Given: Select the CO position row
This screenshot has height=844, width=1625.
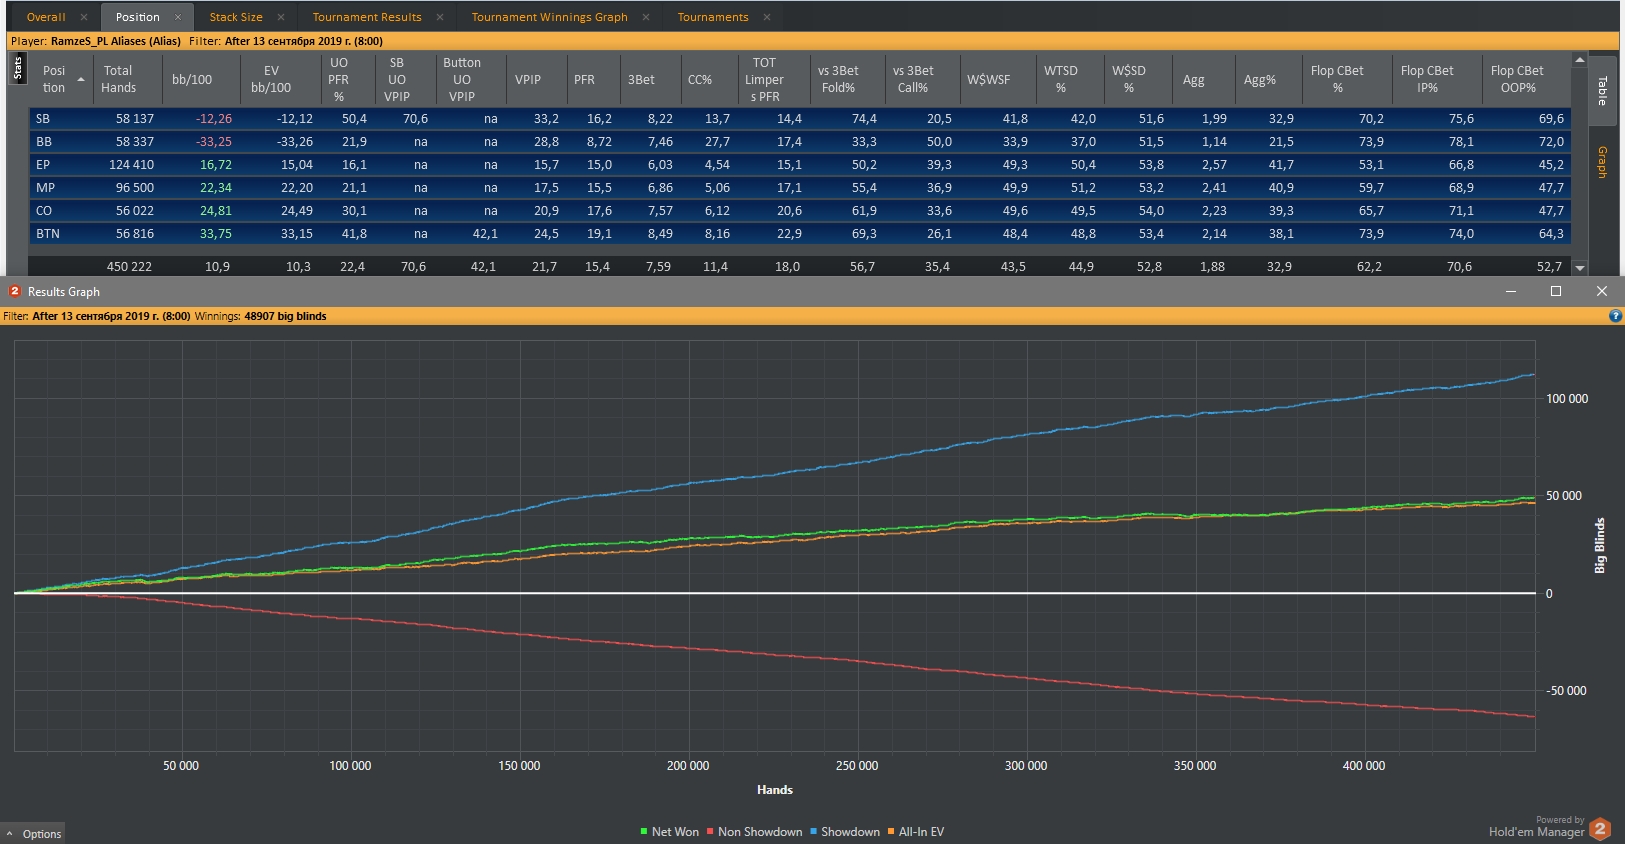Looking at the screenshot, I should (x=799, y=210).
